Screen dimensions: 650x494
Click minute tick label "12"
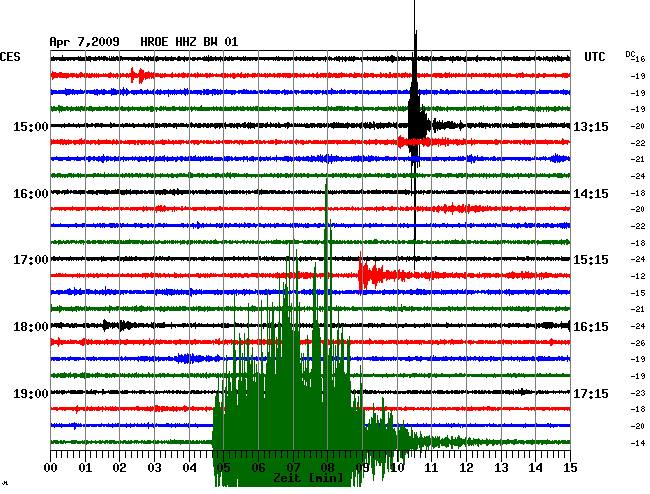point(466,468)
